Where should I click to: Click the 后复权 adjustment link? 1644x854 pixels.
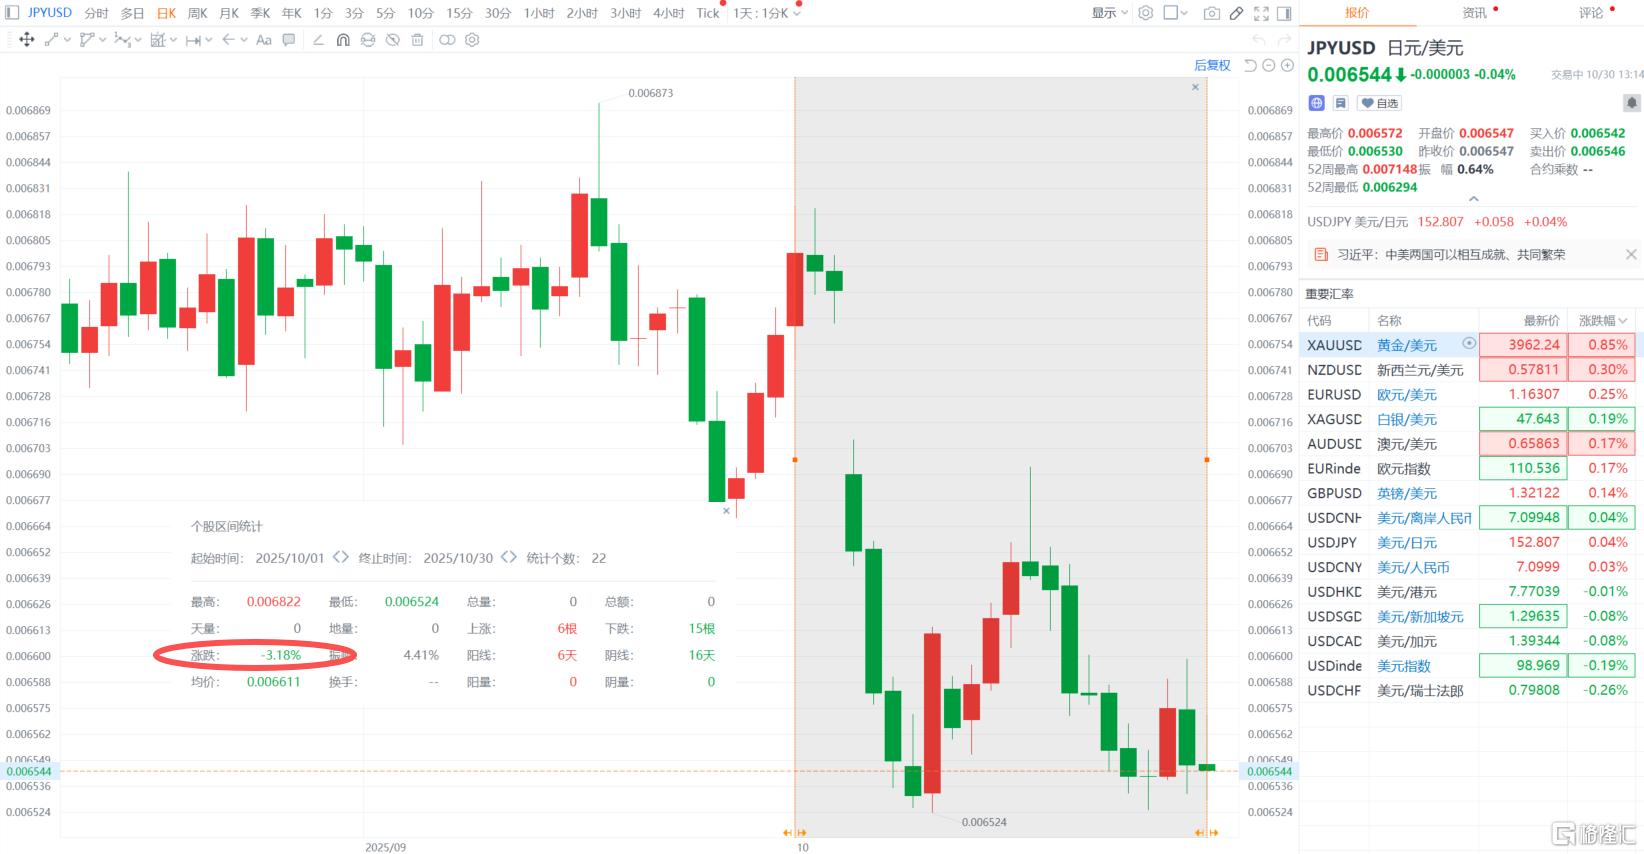coord(1212,65)
